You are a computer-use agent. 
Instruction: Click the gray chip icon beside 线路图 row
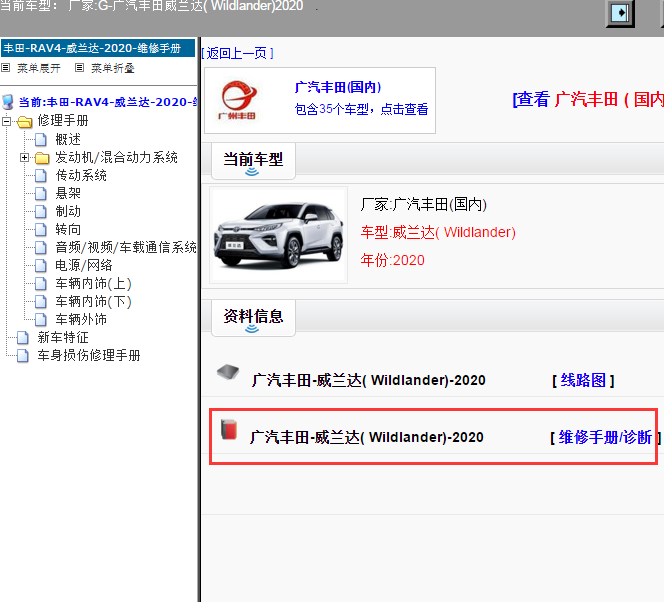(x=228, y=372)
